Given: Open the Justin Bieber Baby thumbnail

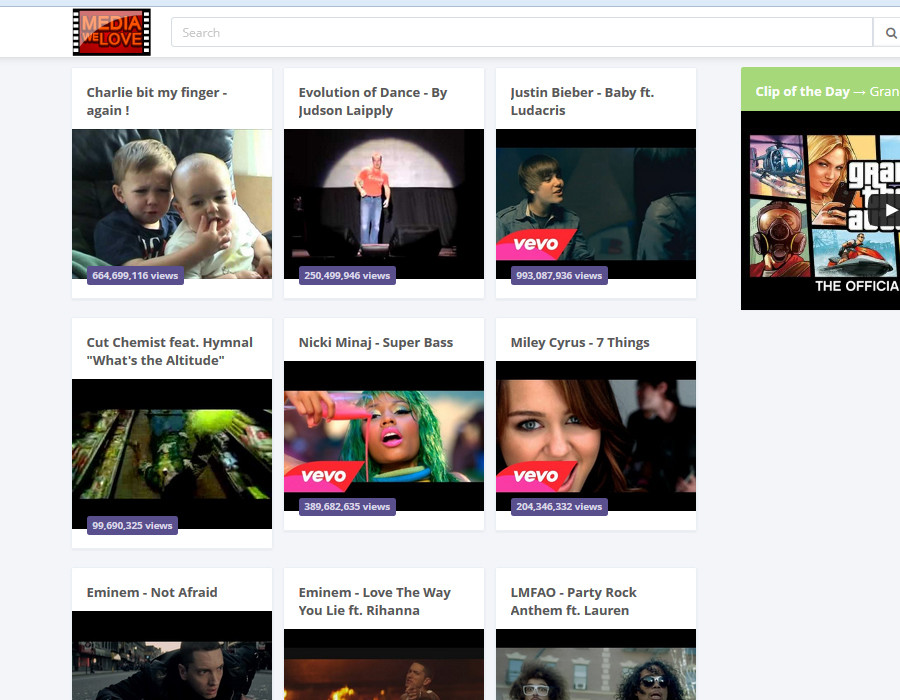Looking at the screenshot, I should pyautogui.click(x=596, y=204).
